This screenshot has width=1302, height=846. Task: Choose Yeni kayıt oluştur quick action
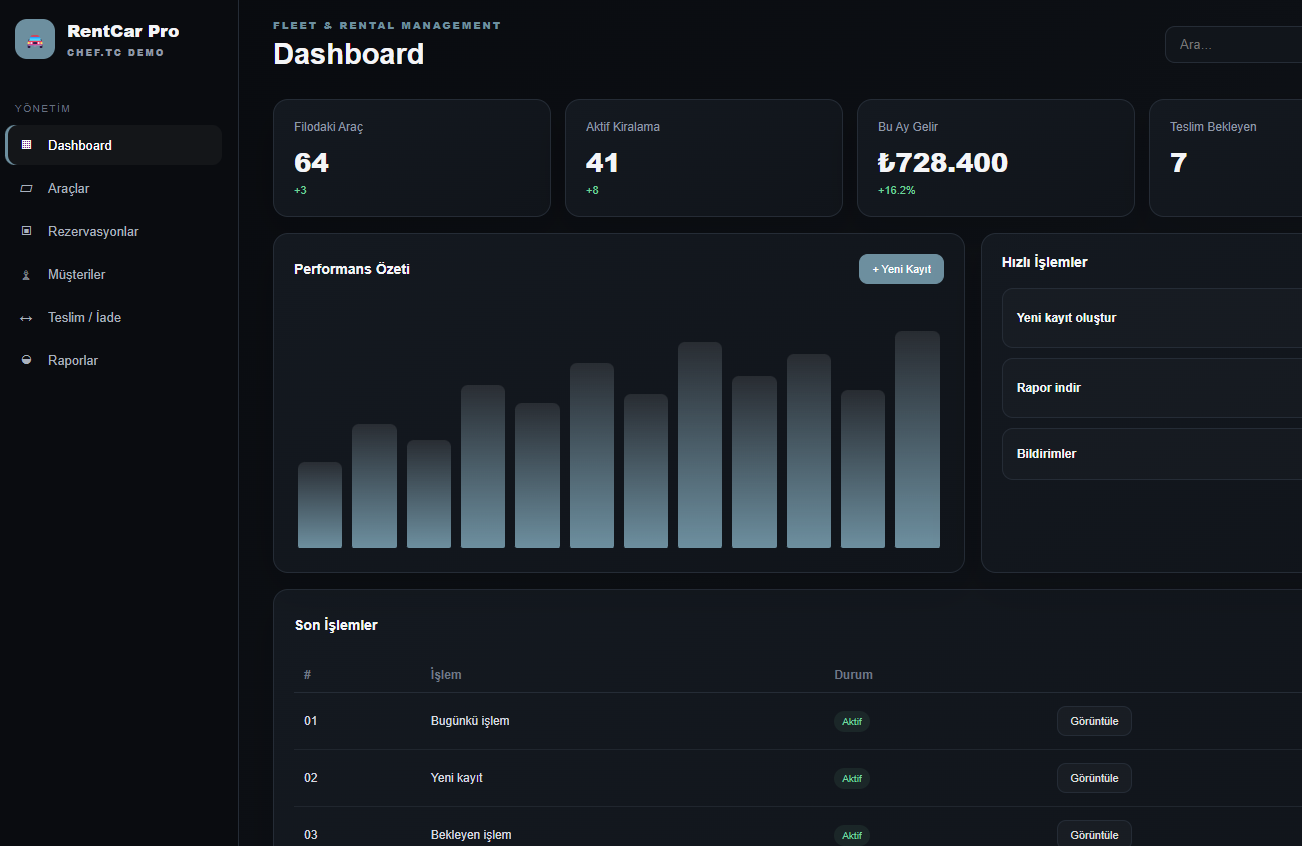1152,318
